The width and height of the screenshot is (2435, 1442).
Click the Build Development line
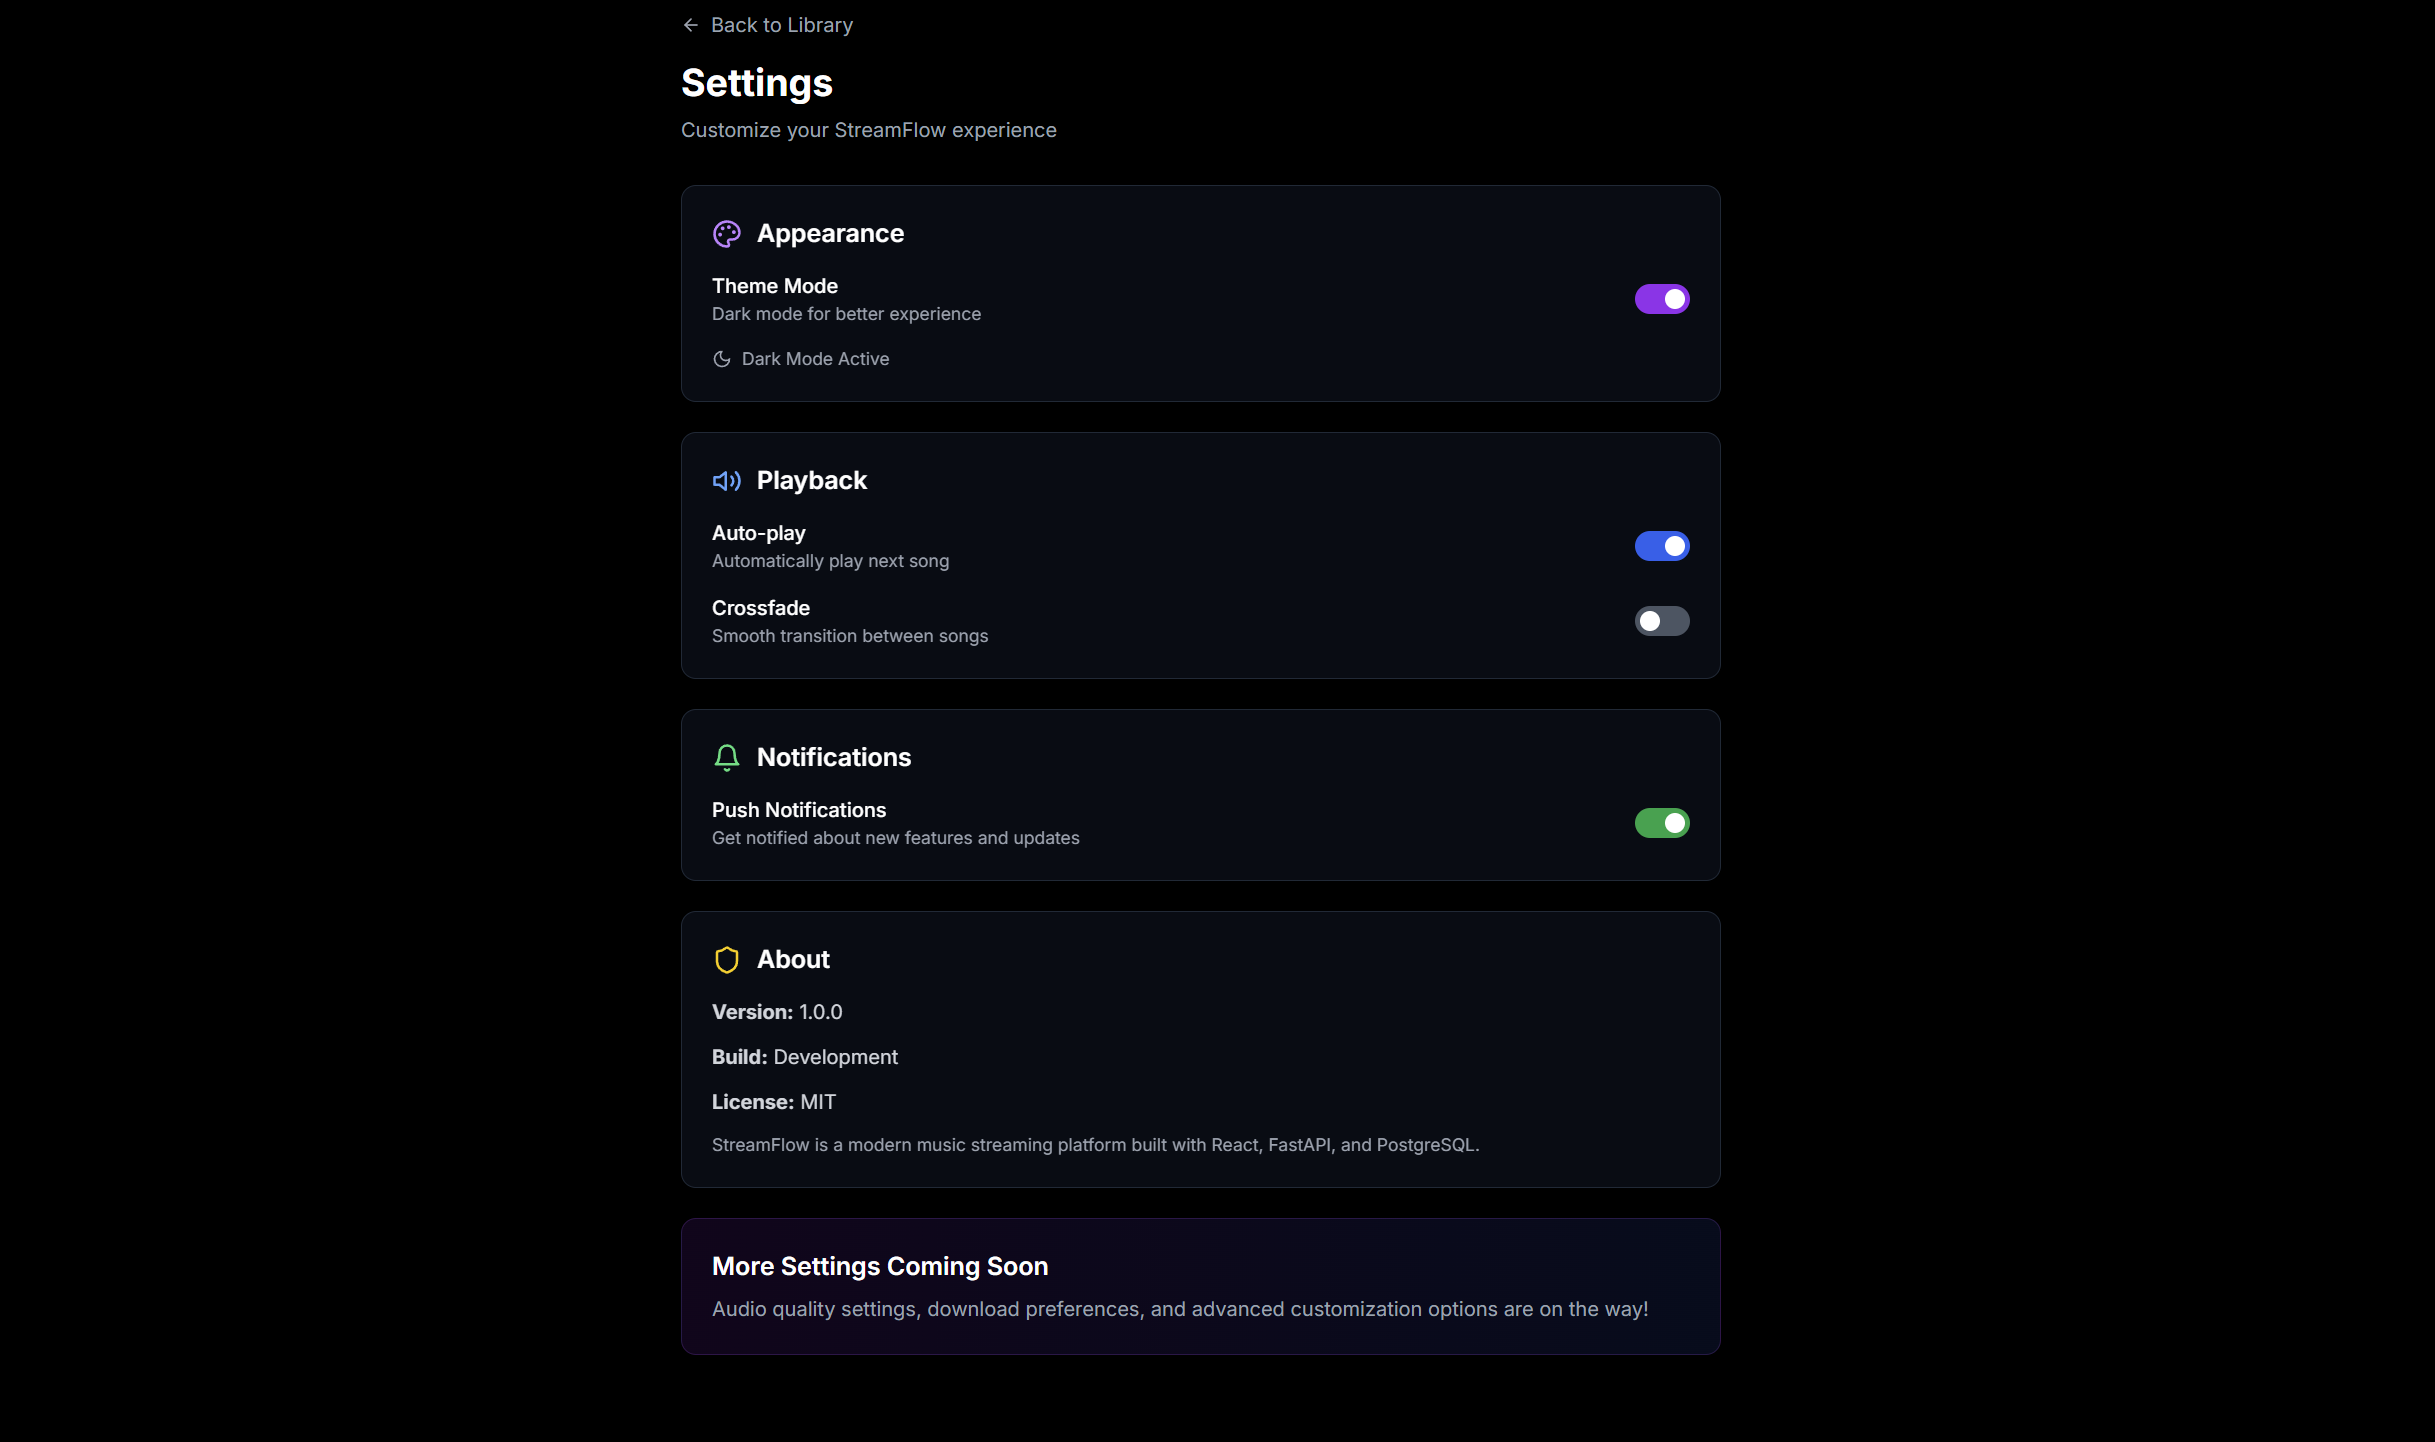tap(804, 1057)
